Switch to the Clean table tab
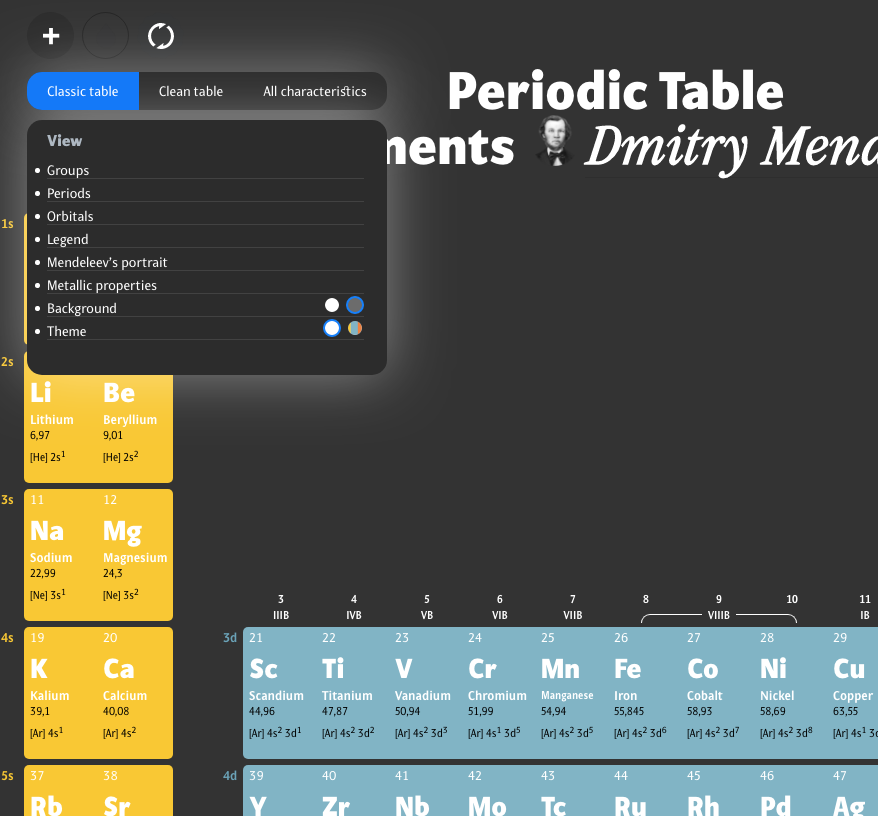Image resolution: width=878 pixels, height=816 pixels. [x=191, y=91]
